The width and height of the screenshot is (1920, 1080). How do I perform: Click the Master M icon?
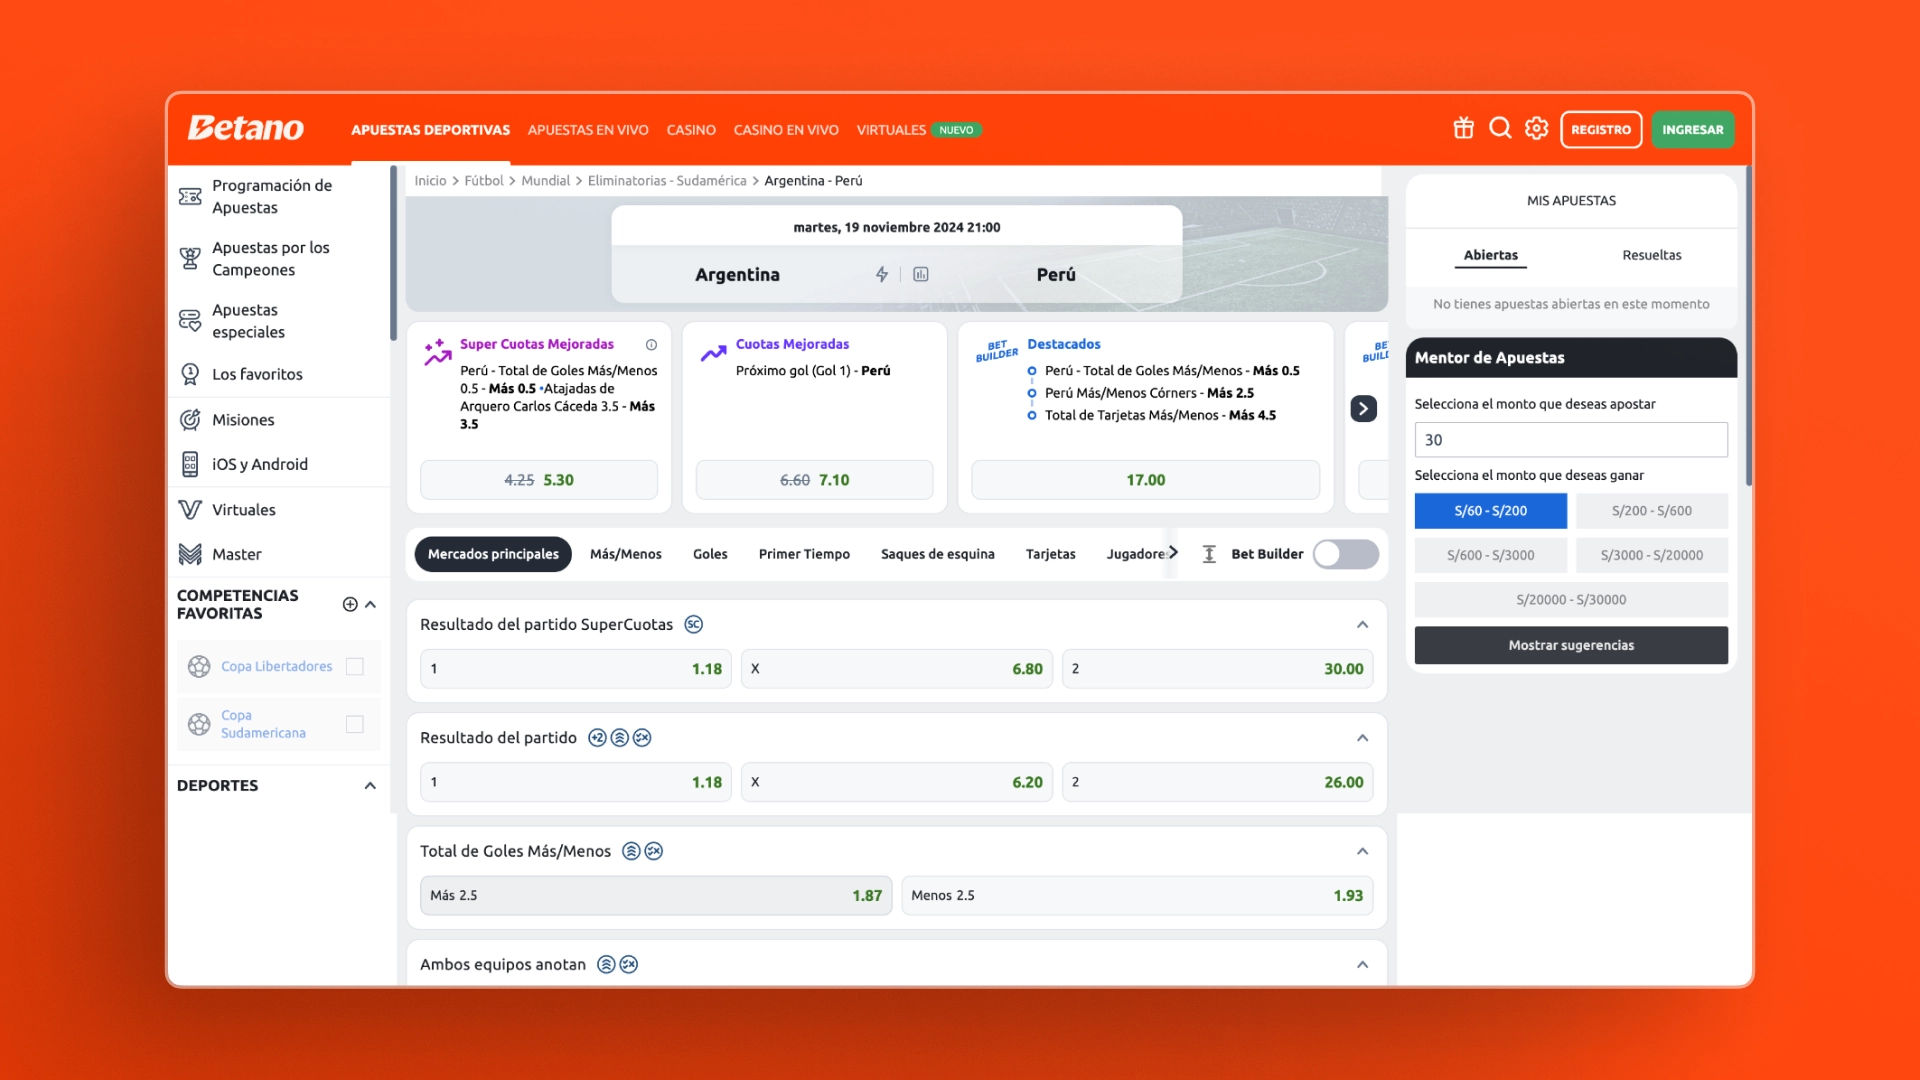[x=190, y=554]
